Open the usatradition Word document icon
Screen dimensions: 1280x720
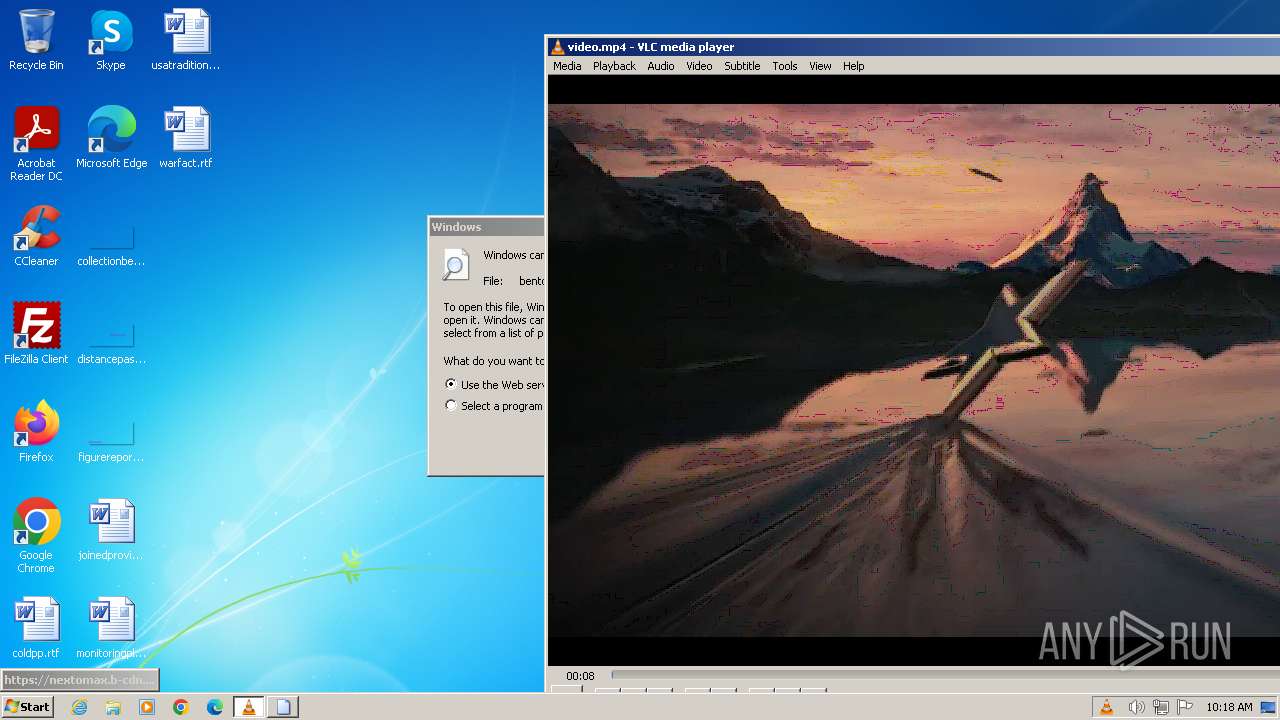click(186, 40)
